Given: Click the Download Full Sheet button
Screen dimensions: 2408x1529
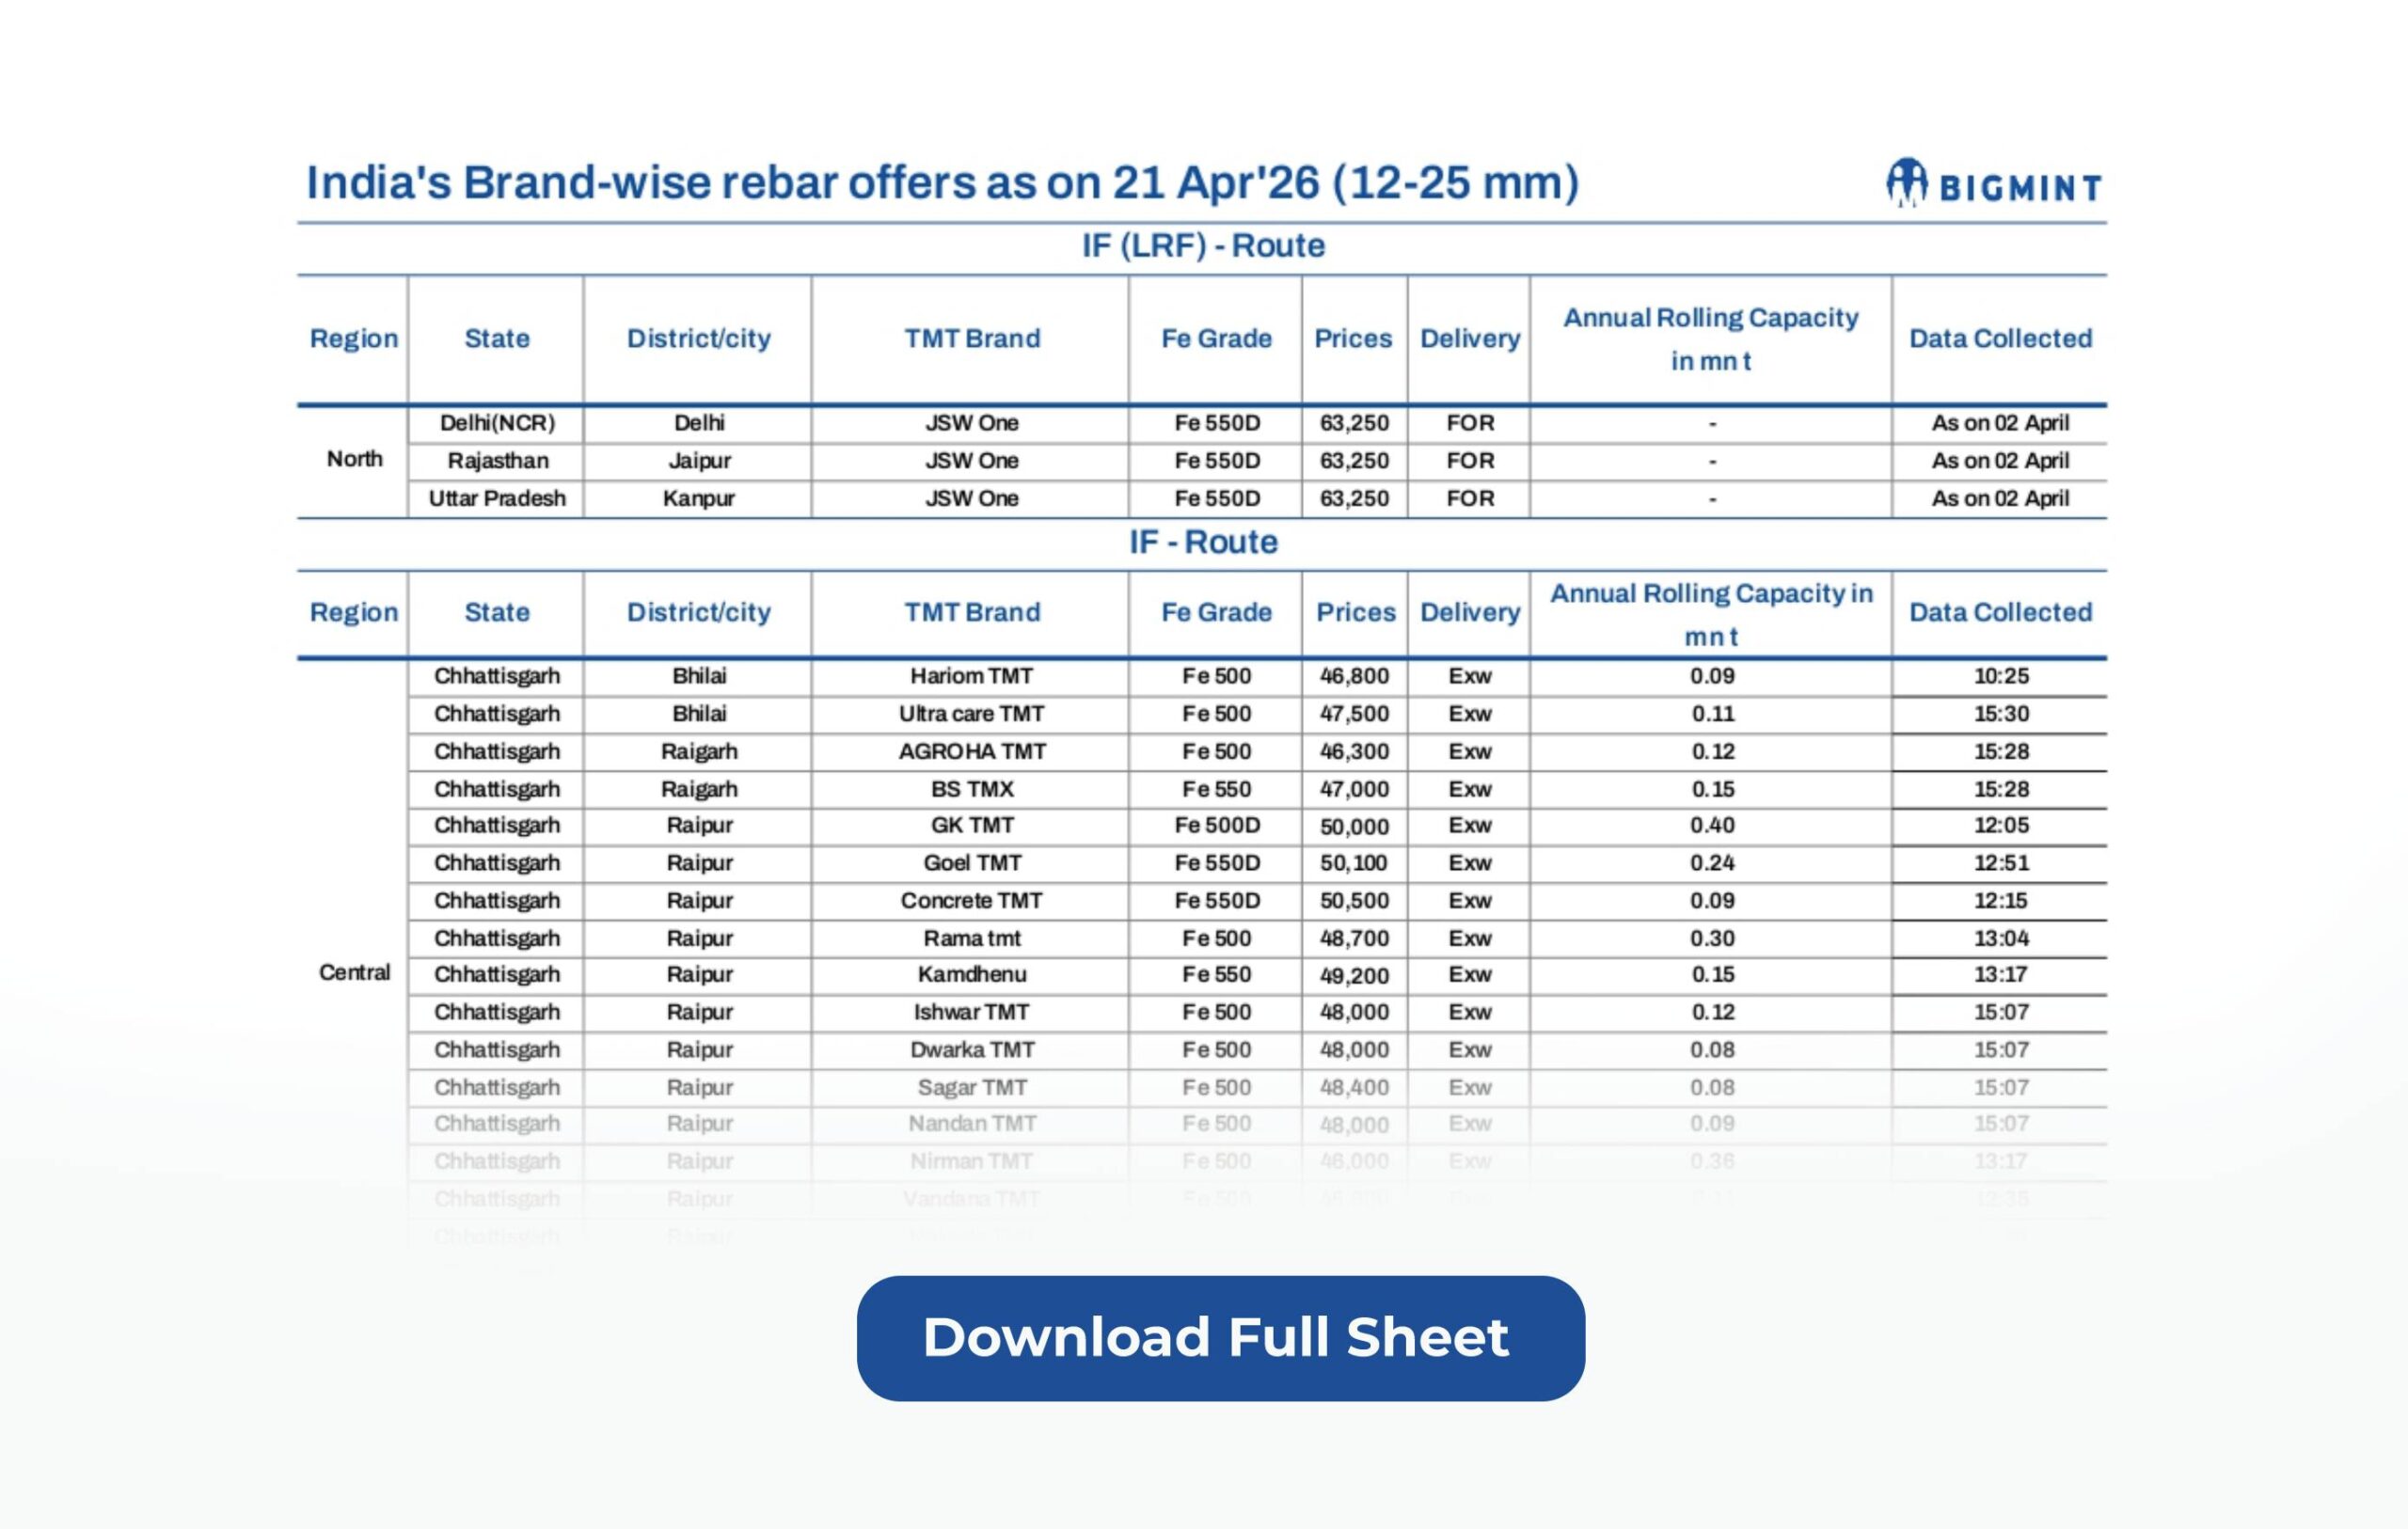Looking at the screenshot, I should tap(1220, 1338).
